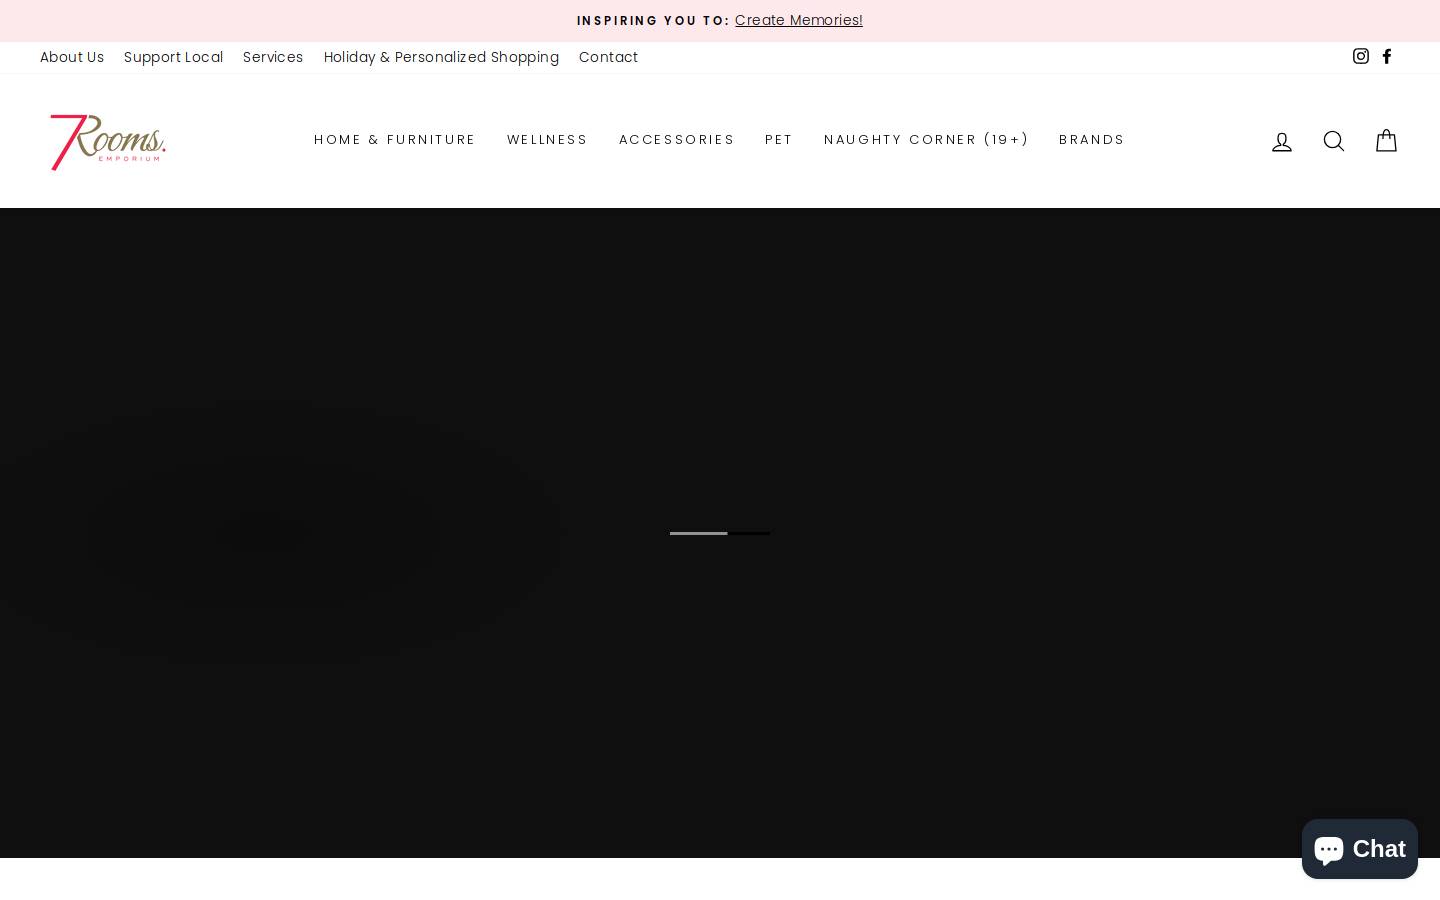Open the Brands menu item
Image resolution: width=1440 pixels, height=900 pixels.
(x=1092, y=140)
